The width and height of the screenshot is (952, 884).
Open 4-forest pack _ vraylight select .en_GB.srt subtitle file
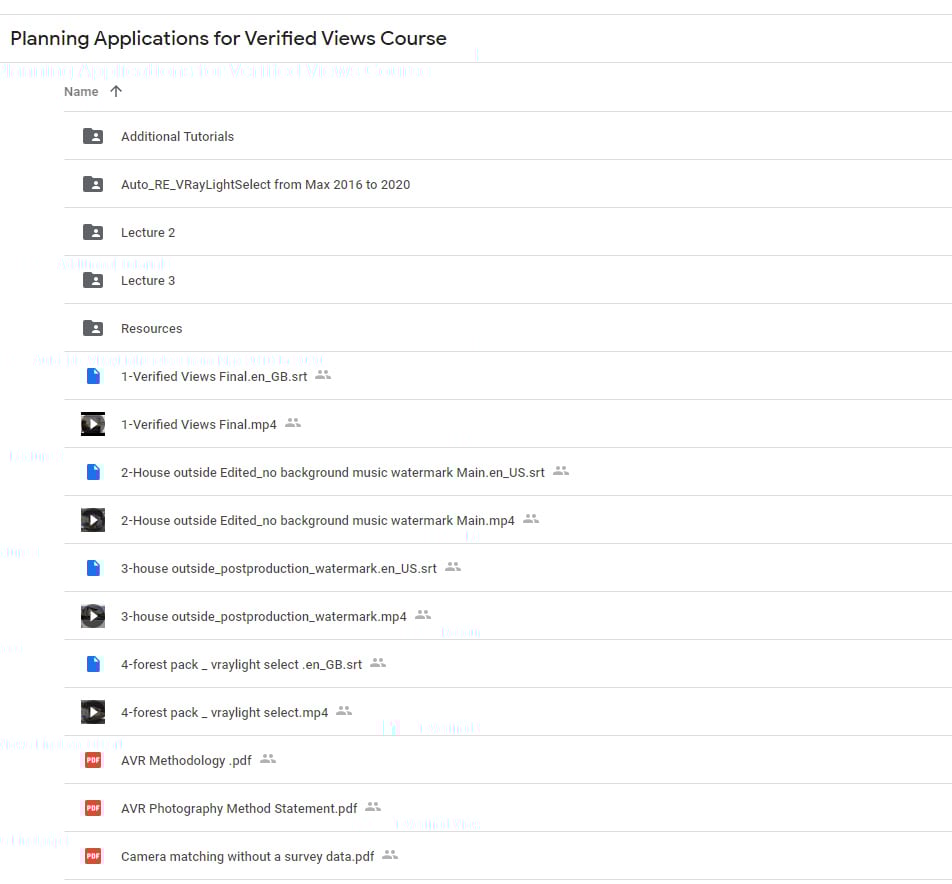tap(241, 664)
